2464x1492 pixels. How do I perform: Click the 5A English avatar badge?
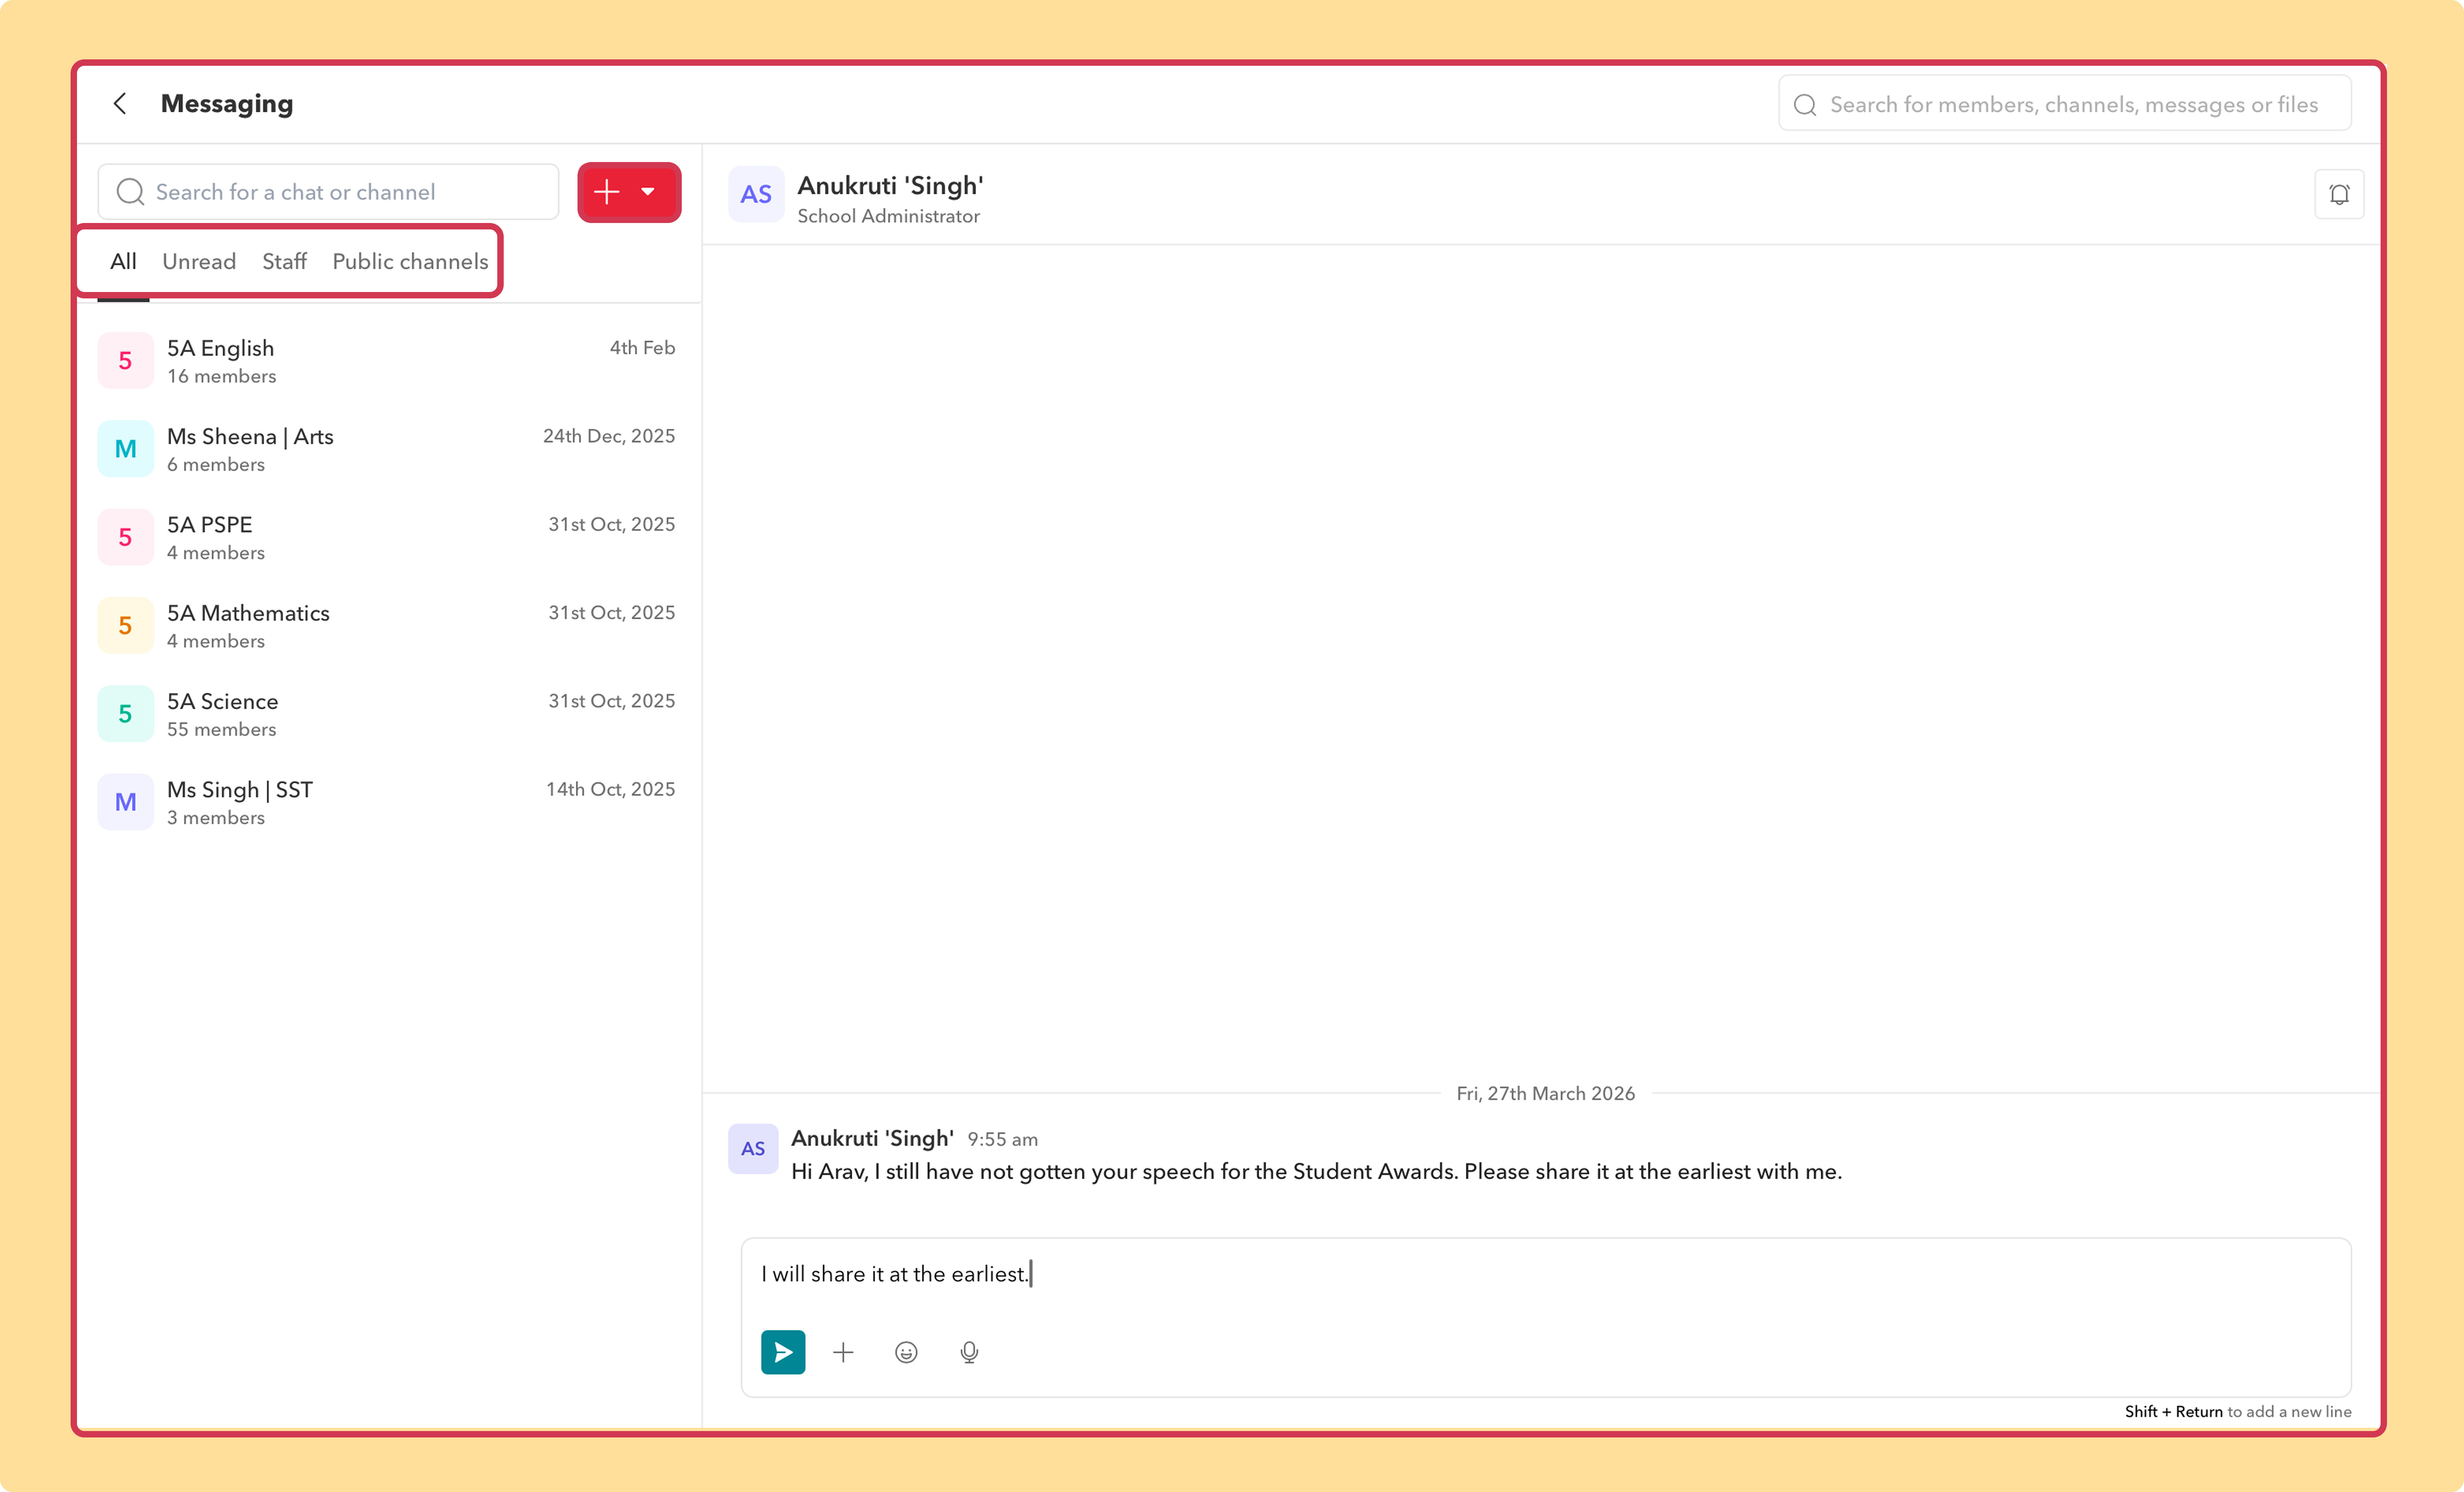pos(125,361)
